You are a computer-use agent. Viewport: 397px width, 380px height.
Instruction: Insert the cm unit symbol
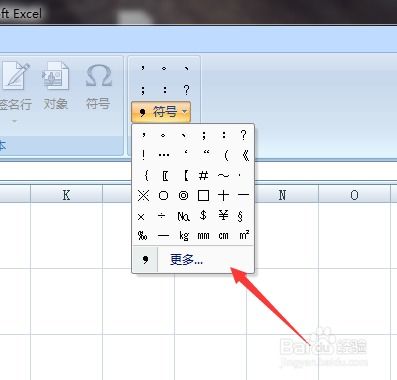click(x=223, y=236)
